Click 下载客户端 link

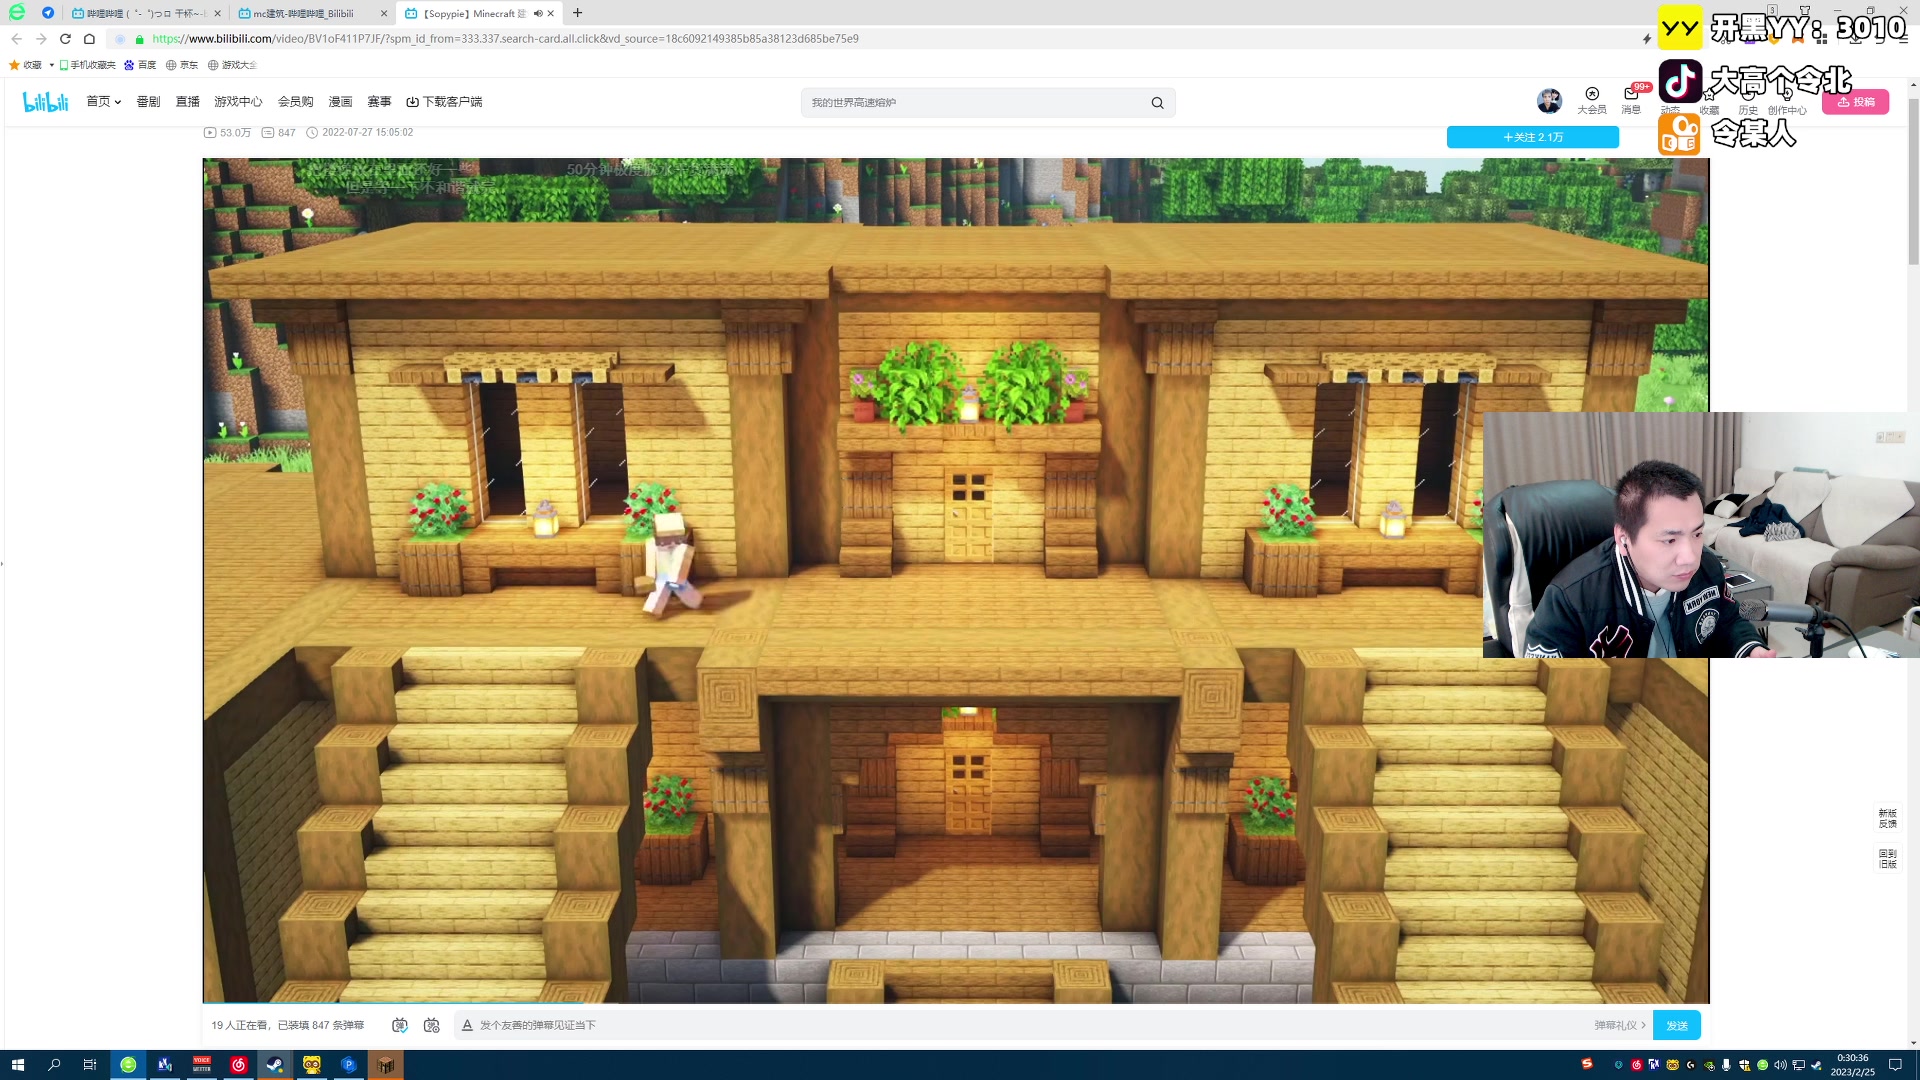[444, 102]
